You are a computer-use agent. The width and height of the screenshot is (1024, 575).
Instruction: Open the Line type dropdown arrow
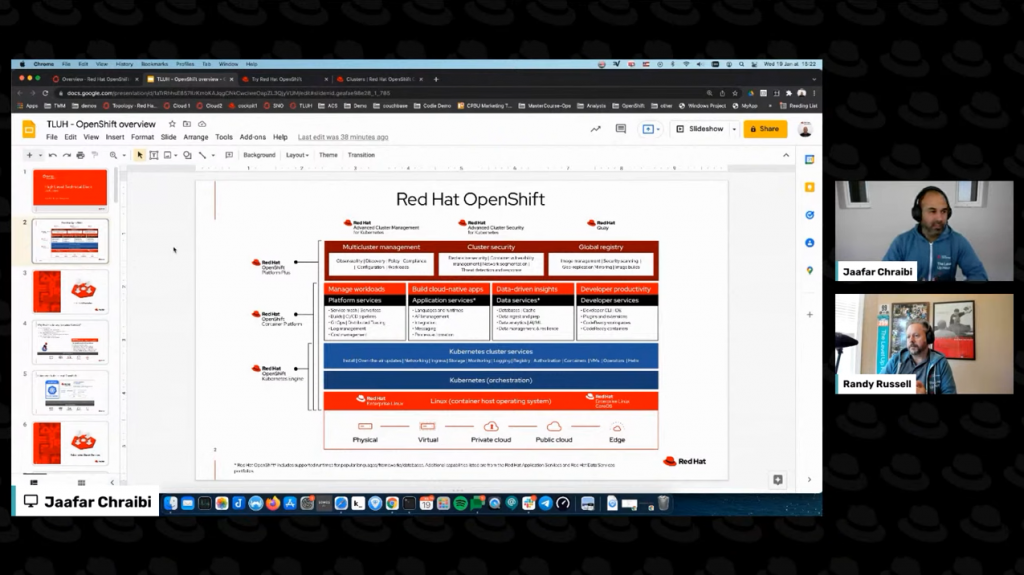click(x=213, y=156)
